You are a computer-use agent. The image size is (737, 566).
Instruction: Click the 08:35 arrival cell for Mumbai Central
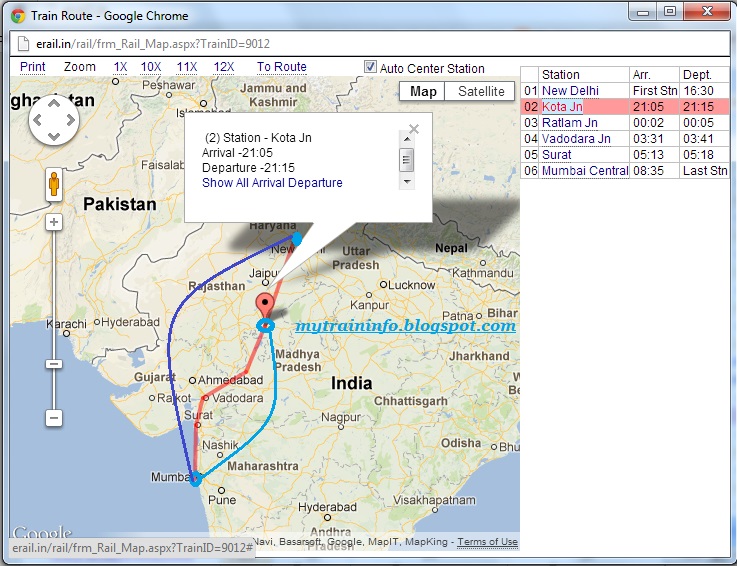(654, 171)
